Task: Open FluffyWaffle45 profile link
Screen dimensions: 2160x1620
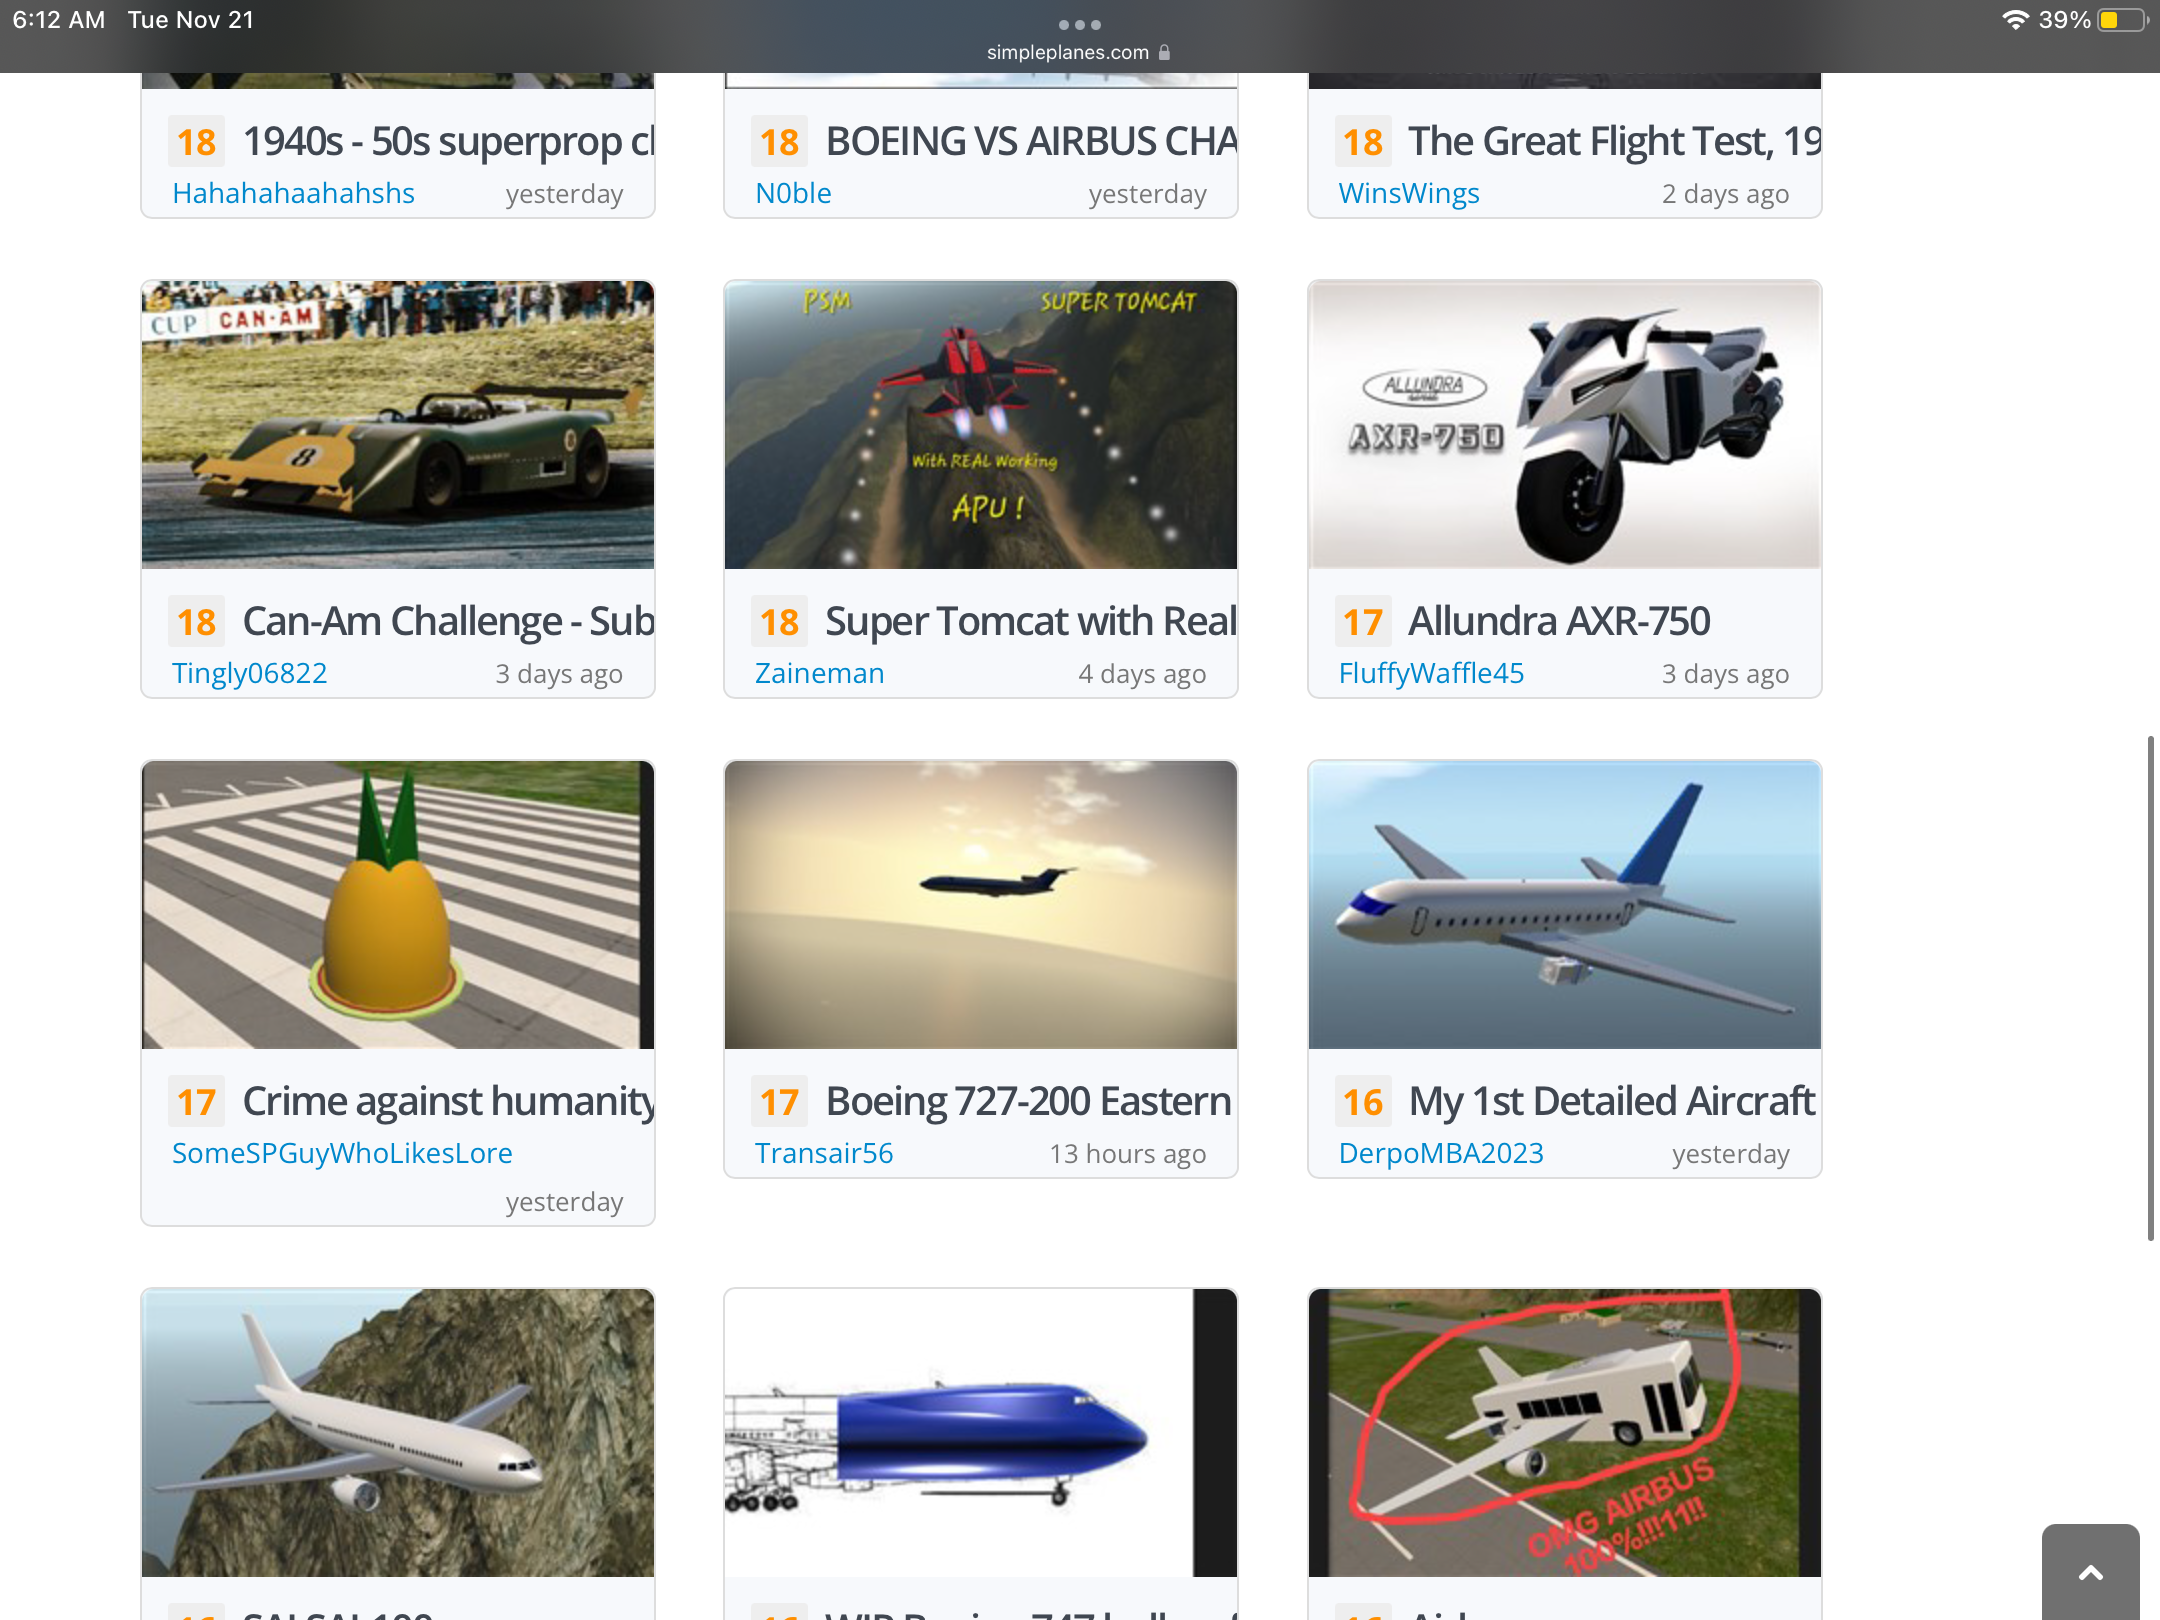Action: pos(1431,673)
